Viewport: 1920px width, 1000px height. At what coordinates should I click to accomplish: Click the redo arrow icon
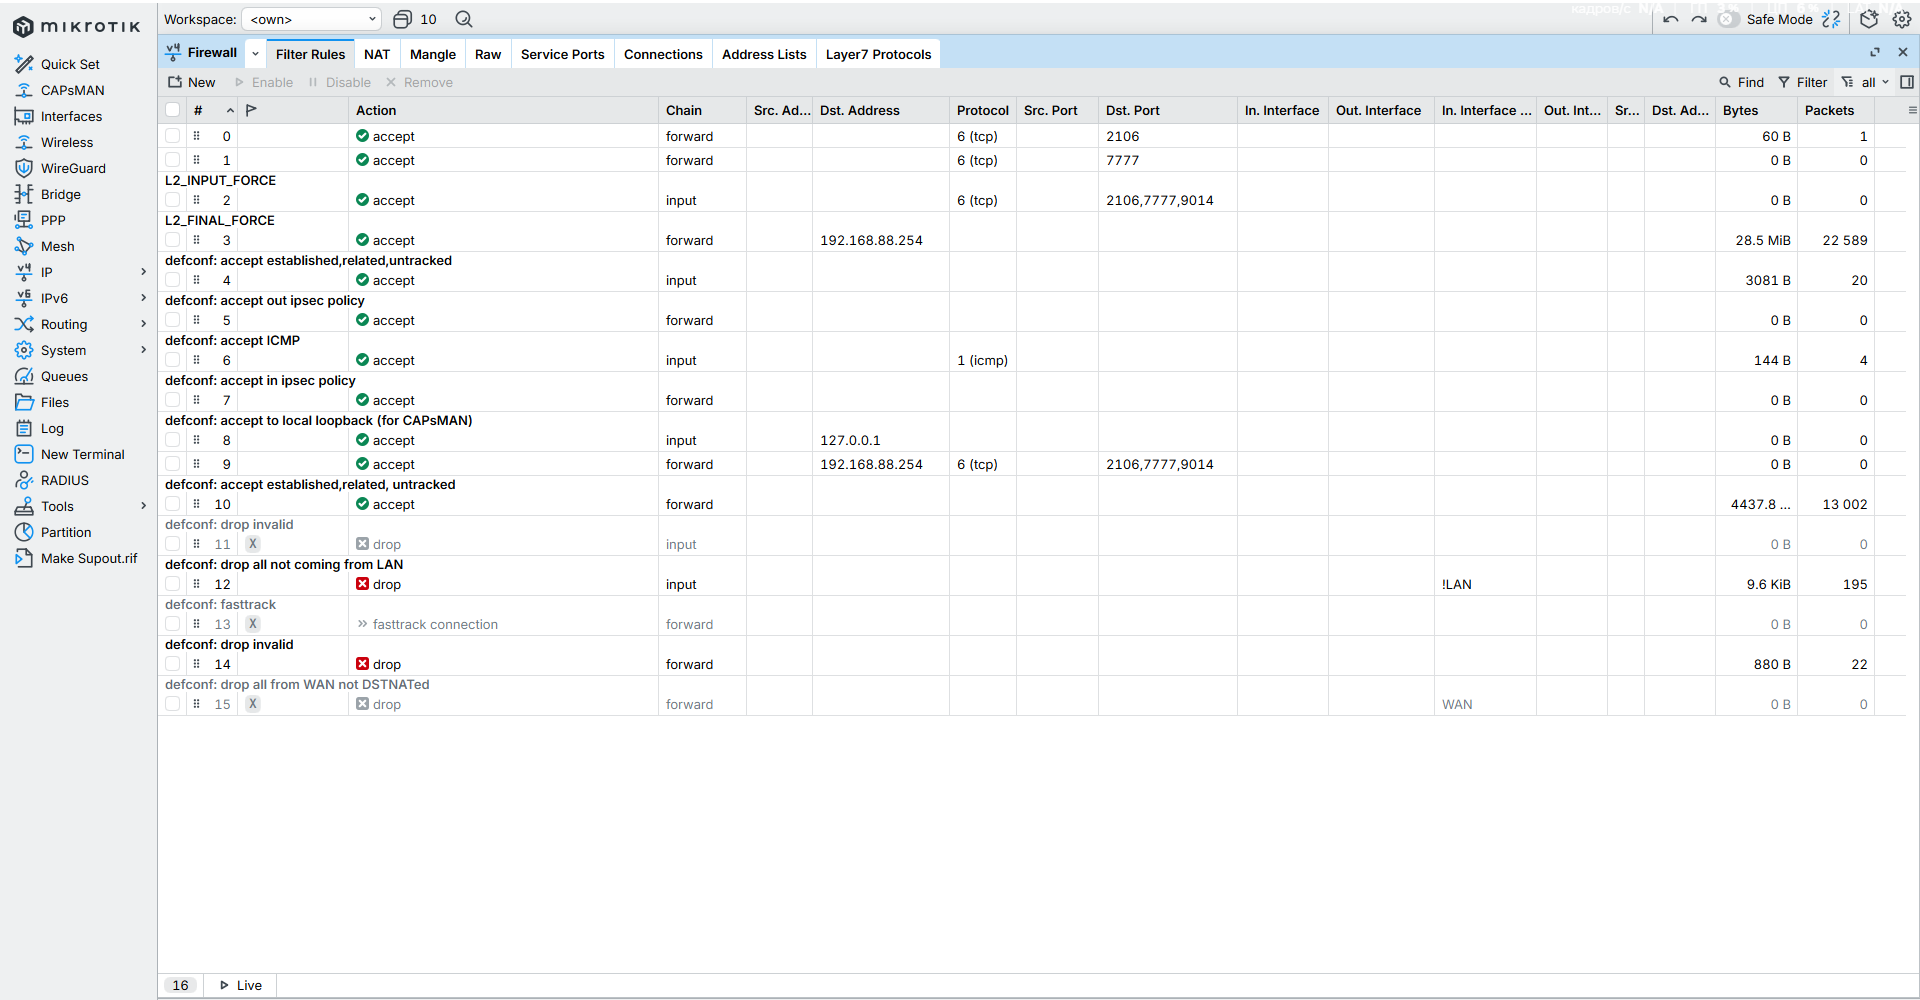(1698, 19)
